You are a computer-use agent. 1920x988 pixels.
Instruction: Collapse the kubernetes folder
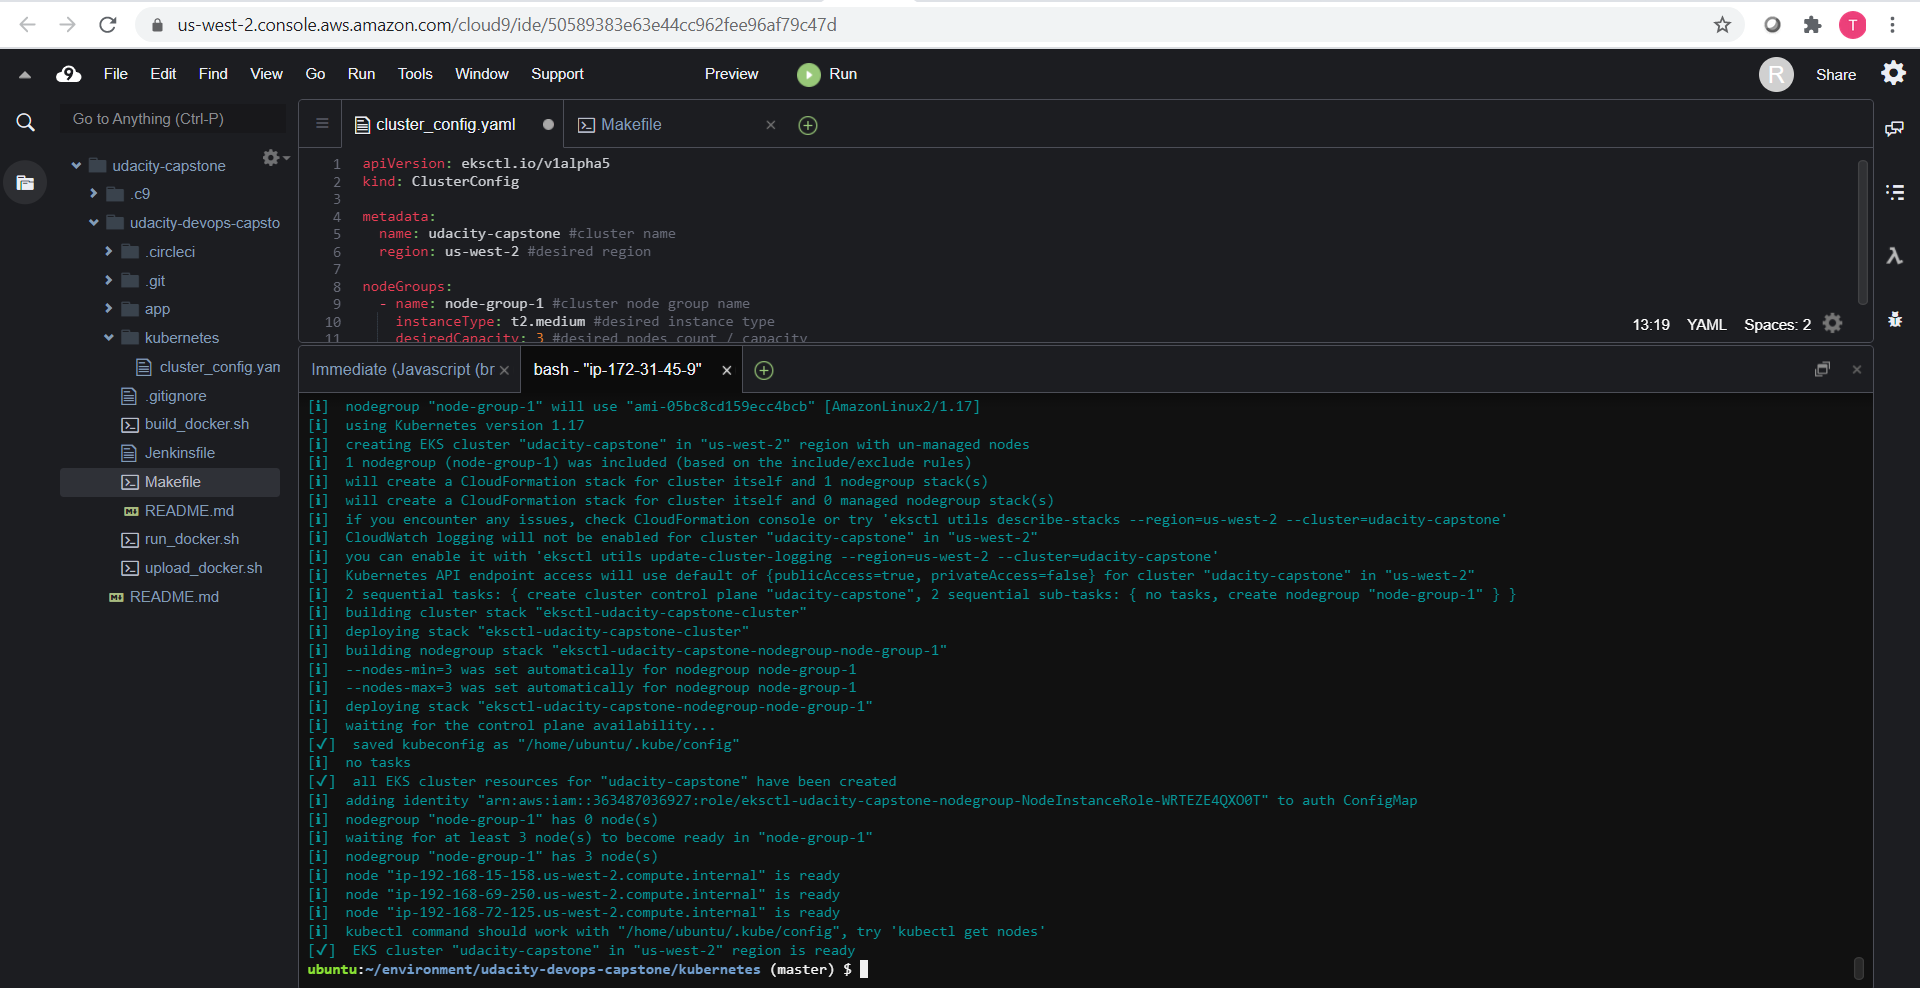[108, 338]
